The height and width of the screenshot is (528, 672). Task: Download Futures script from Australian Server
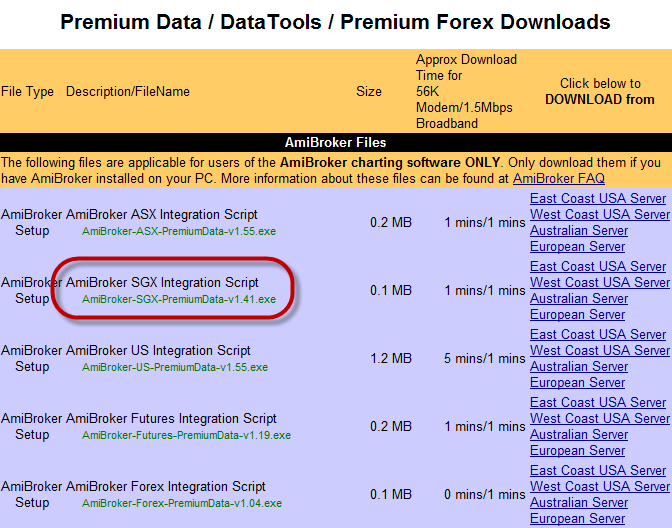(x=579, y=435)
